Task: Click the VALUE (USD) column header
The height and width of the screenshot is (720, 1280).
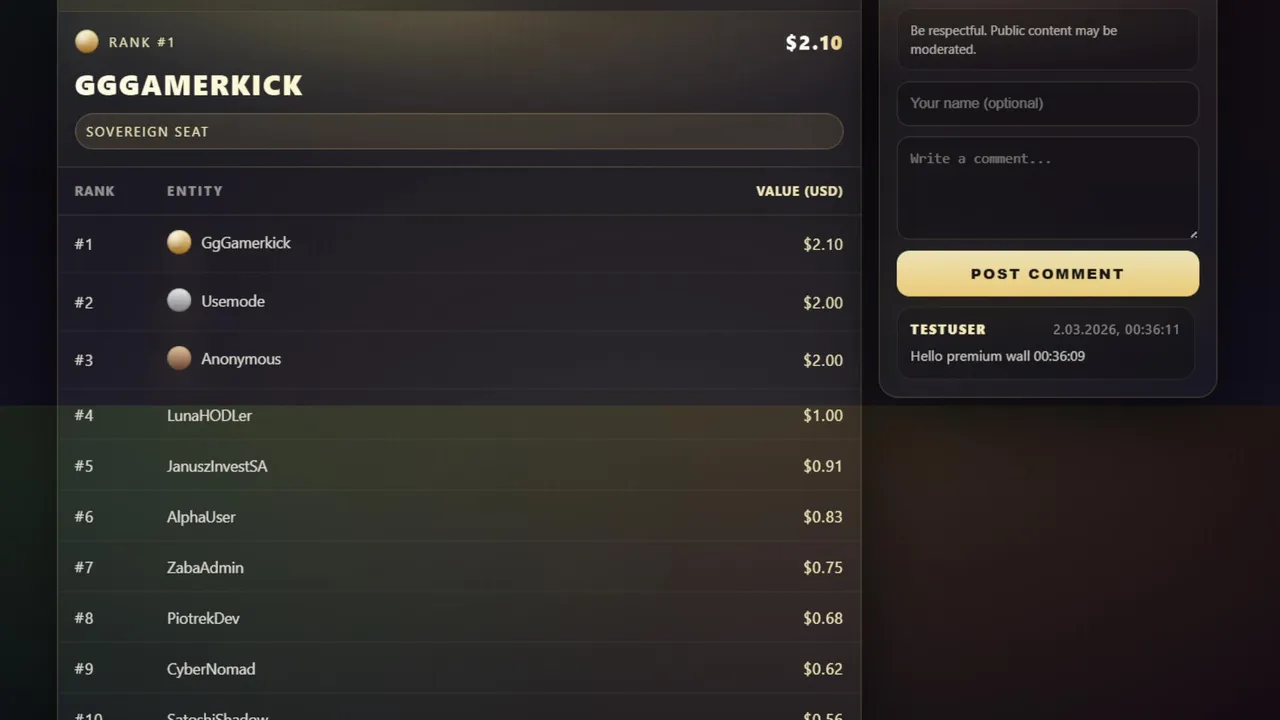Action: [x=799, y=191]
